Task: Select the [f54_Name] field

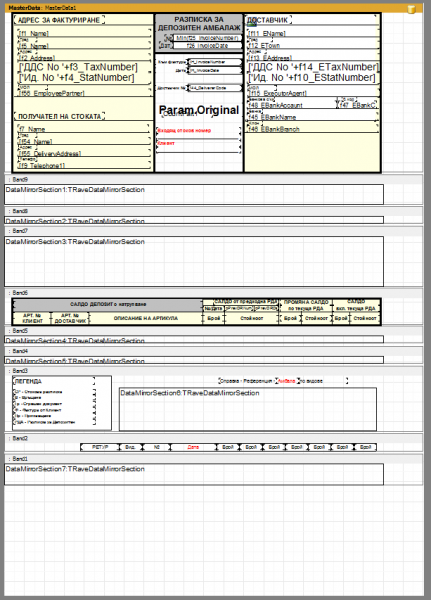Action: pos(83,141)
